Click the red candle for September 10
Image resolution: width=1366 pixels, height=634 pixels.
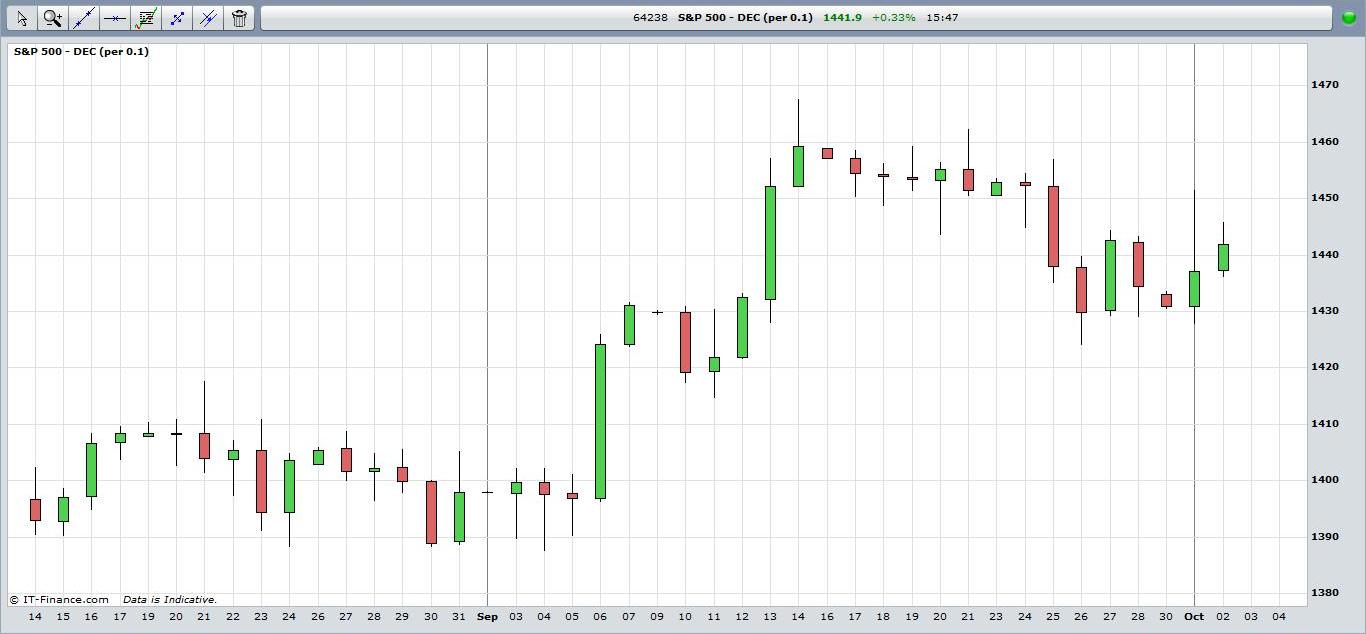685,342
